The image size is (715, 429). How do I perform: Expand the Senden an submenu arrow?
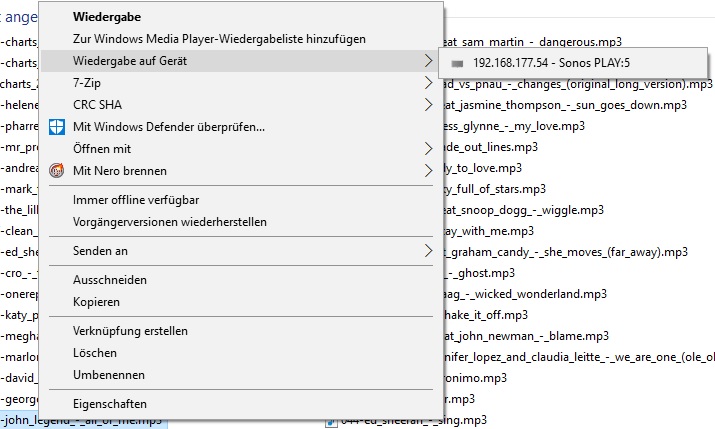(428, 251)
